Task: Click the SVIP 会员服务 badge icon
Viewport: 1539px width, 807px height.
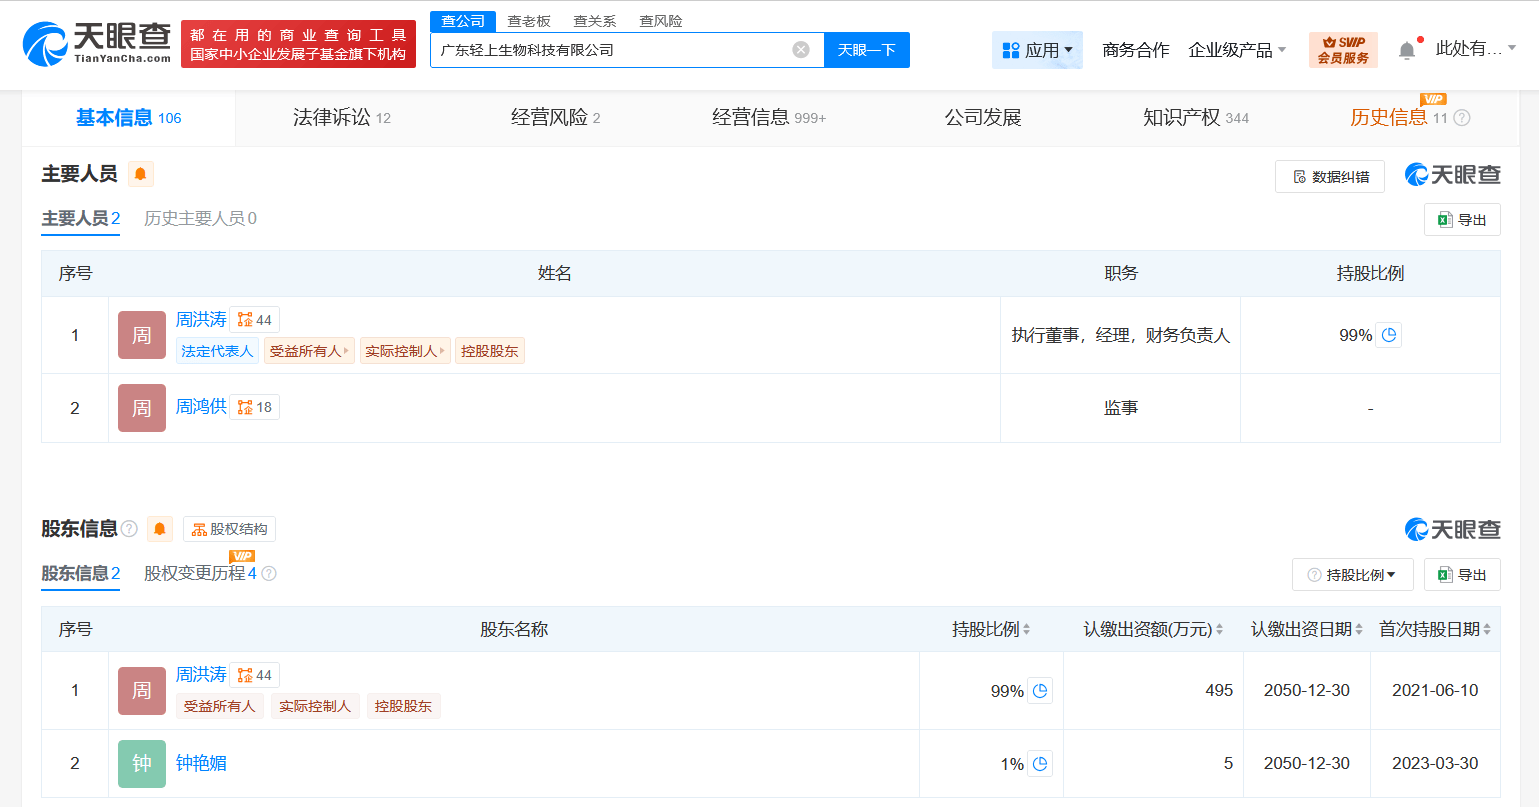Action: [1342, 49]
